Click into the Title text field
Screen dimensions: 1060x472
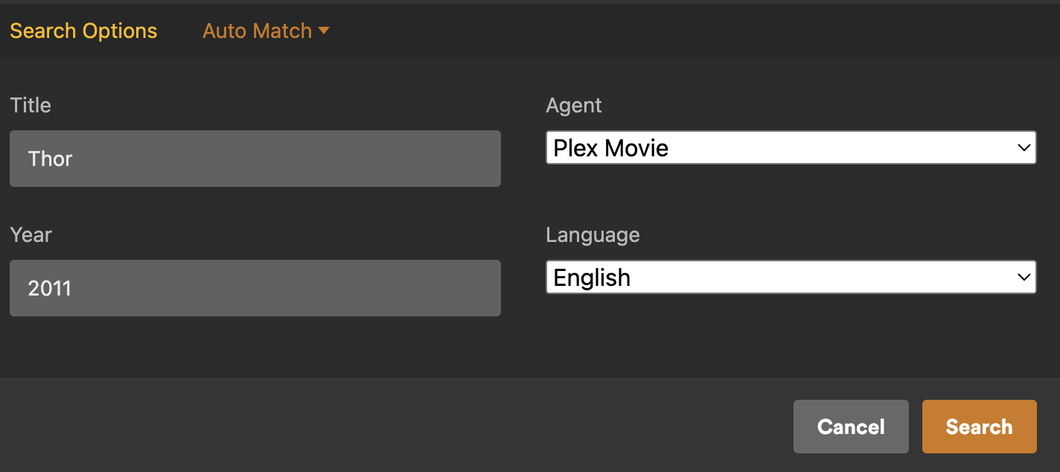[x=255, y=158]
